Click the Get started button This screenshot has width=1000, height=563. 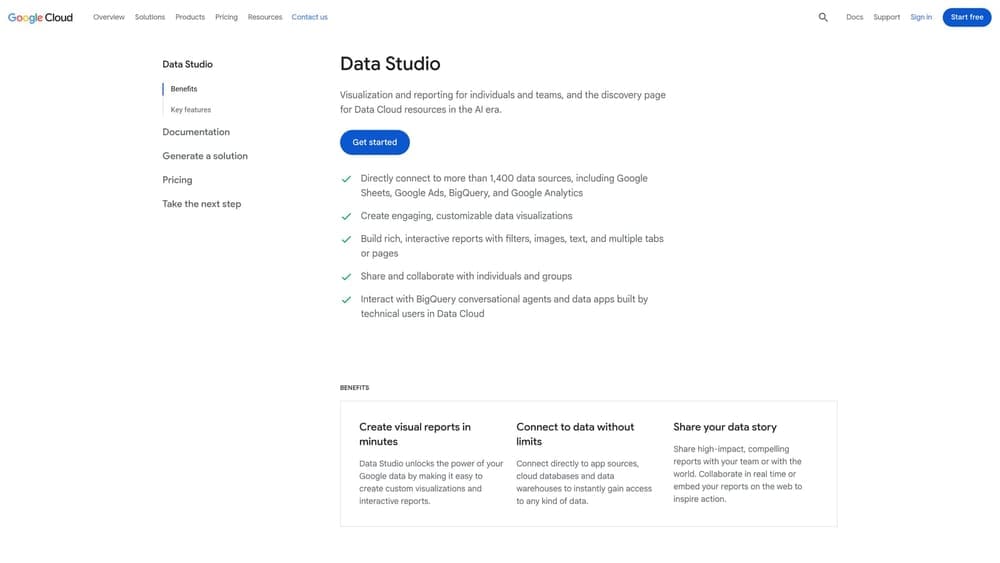374,142
